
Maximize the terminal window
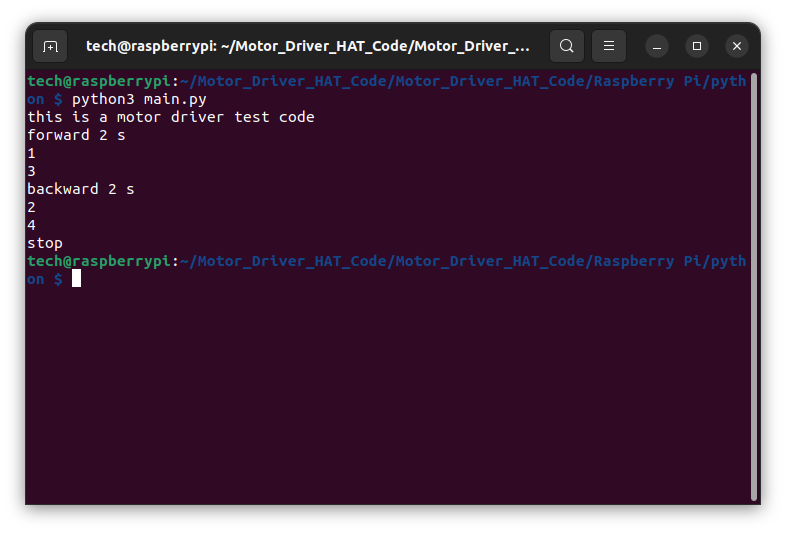(697, 46)
